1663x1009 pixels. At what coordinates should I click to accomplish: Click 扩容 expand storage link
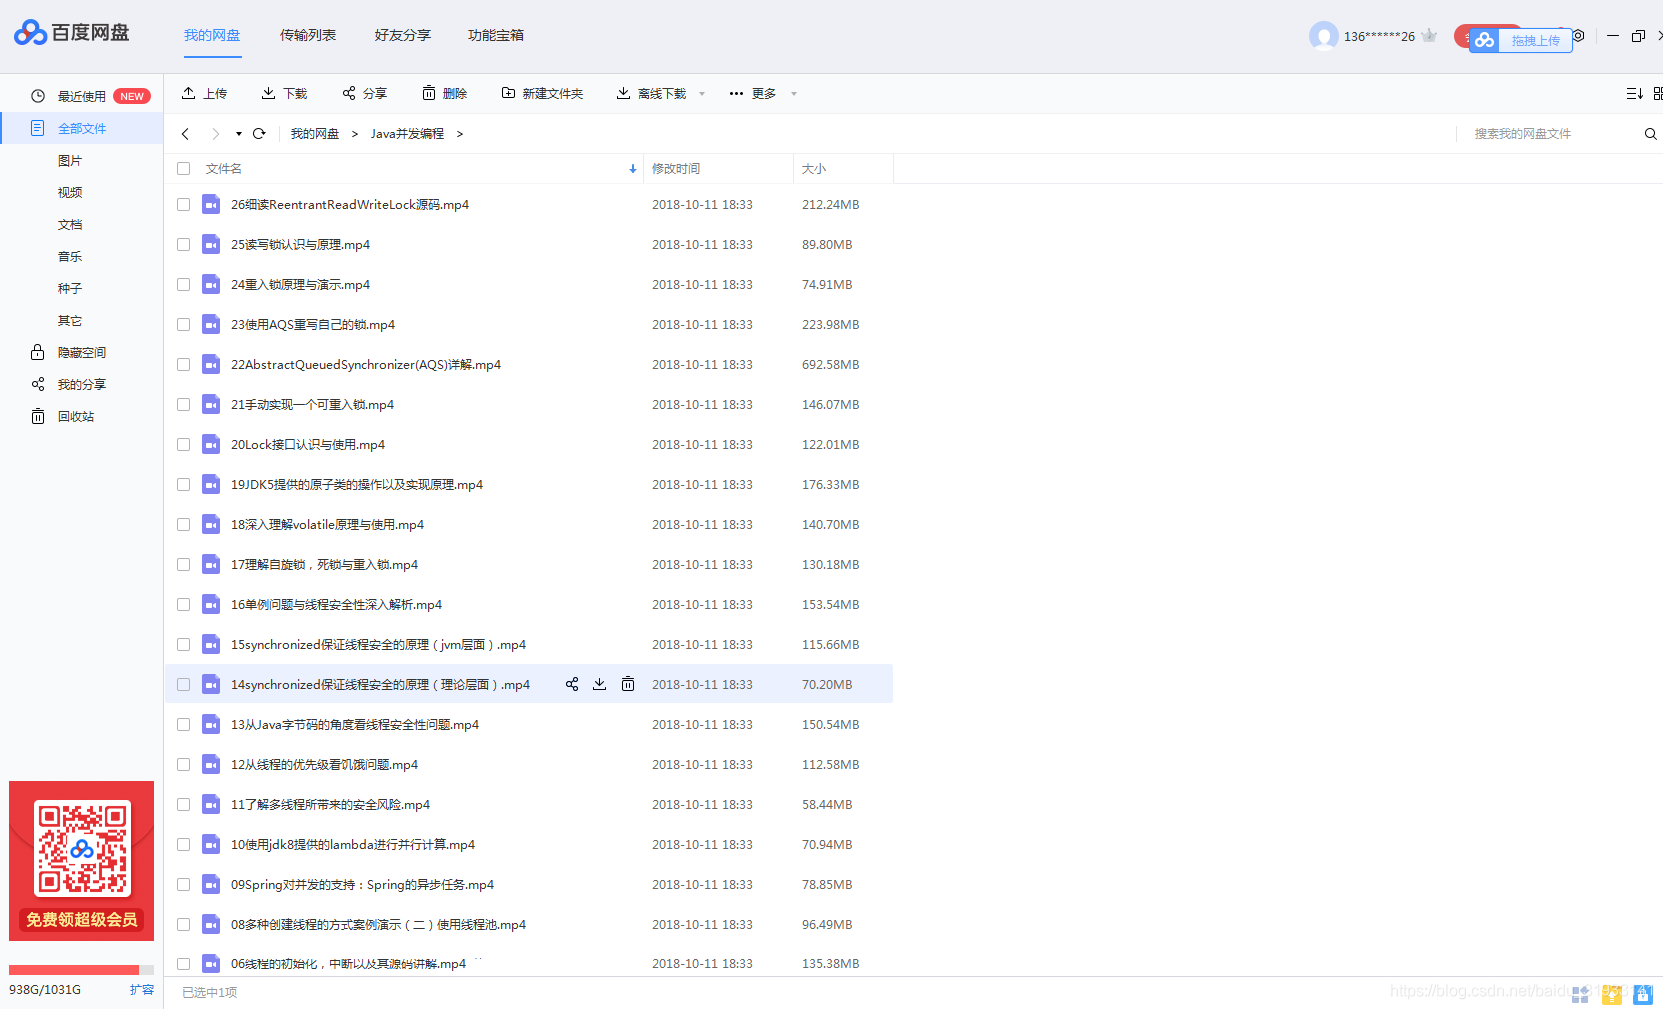[x=141, y=989]
